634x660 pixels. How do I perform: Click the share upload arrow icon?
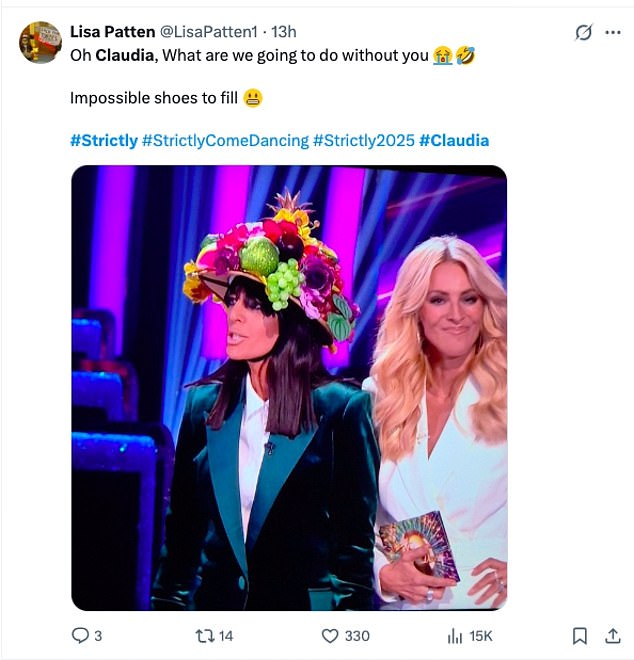click(612, 635)
